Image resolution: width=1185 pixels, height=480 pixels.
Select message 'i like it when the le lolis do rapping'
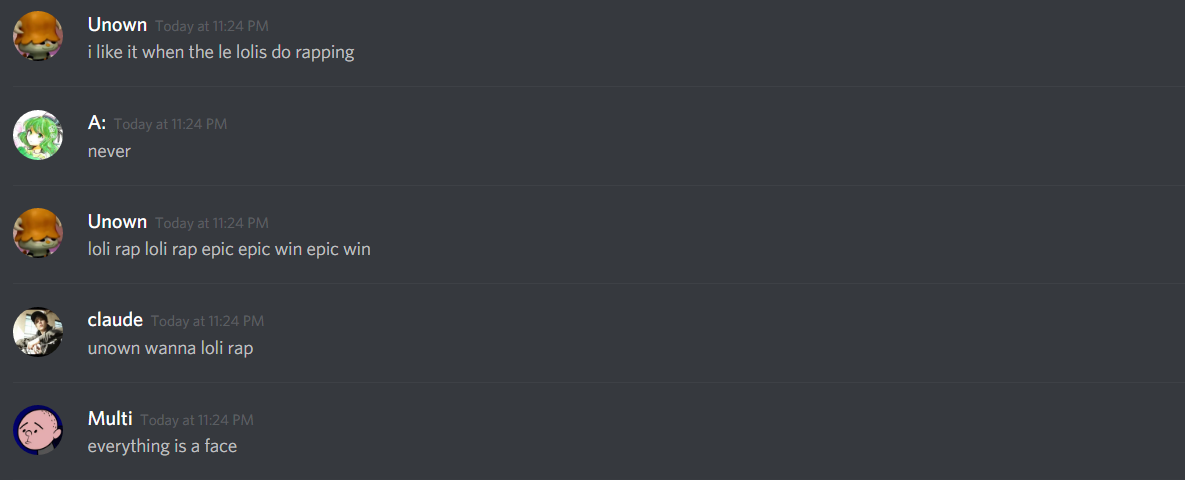tap(221, 53)
